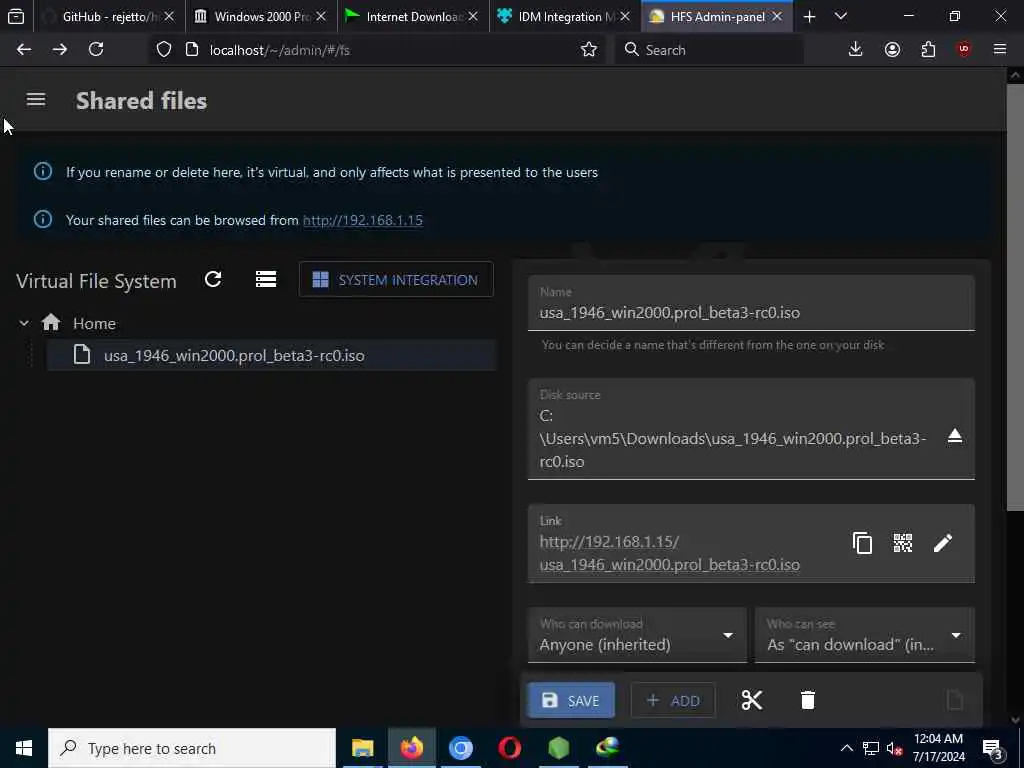The width and height of the screenshot is (1024, 768).
Task: Toggle the file list view icon
Action: 266,280
